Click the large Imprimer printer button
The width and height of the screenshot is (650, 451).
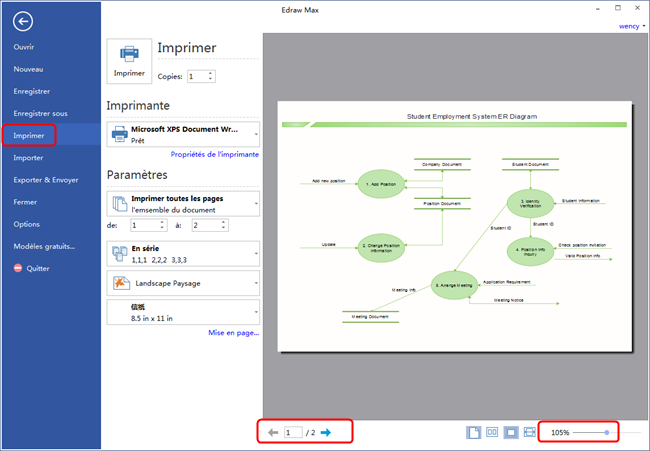coord(129,61)
